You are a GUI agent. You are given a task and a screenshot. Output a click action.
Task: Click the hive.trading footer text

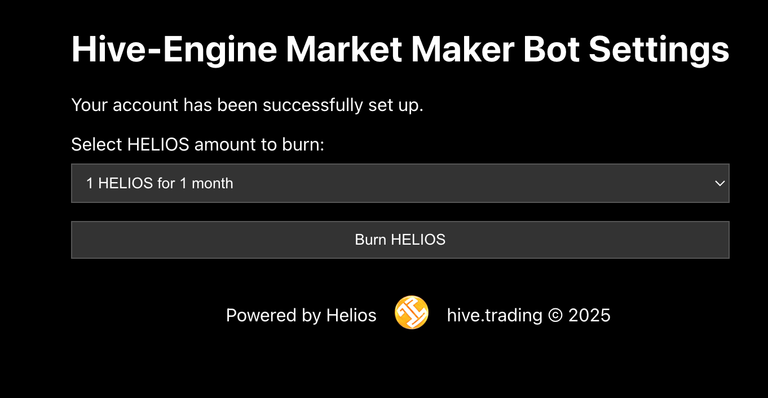494,315
